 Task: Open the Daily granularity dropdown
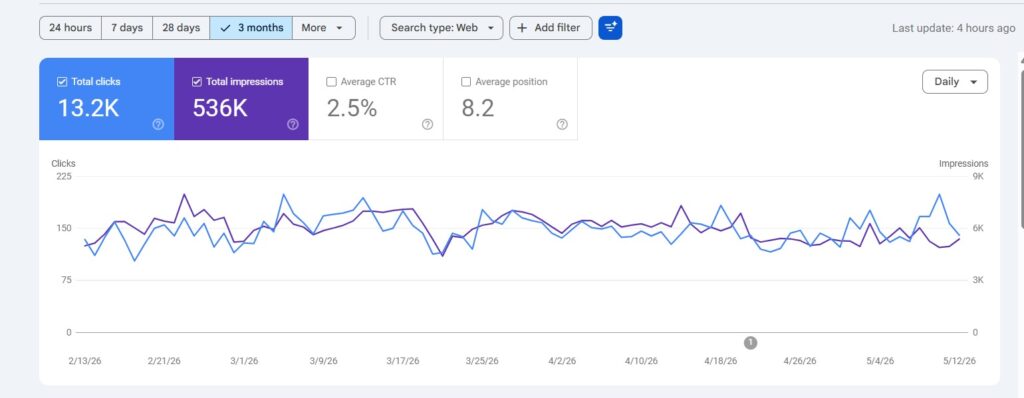coord(955,82)
